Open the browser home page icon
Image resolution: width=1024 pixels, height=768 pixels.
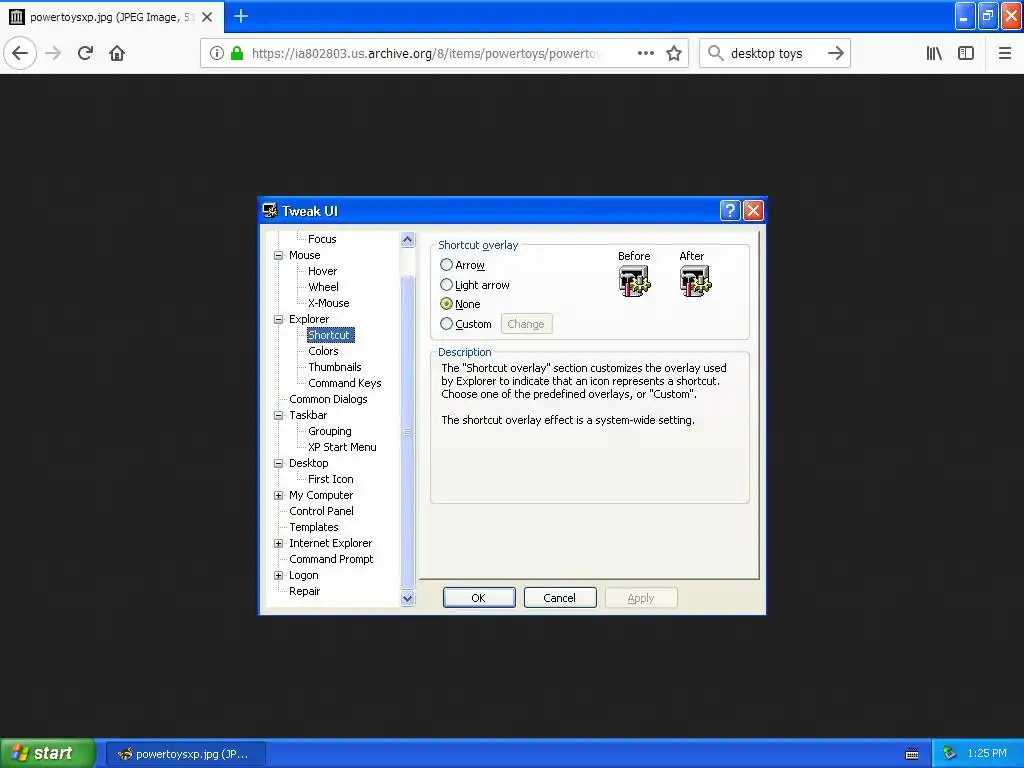click(117, 53)
